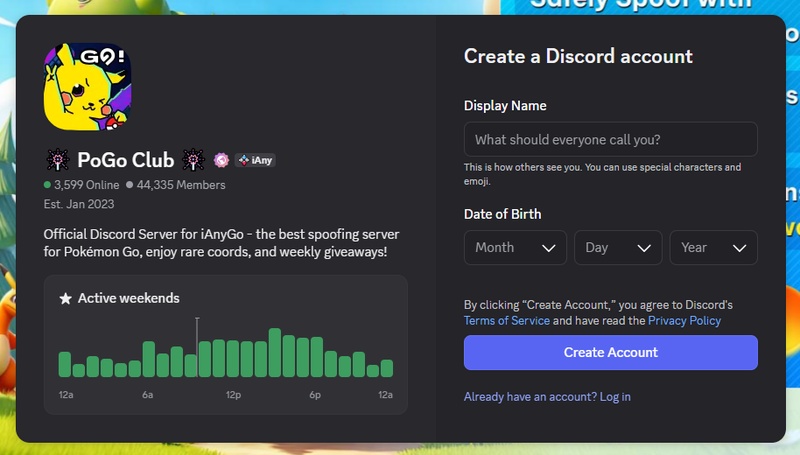800x455 pixels.
Task: Open the Terms of Service link
Action: tap(507, 321)
